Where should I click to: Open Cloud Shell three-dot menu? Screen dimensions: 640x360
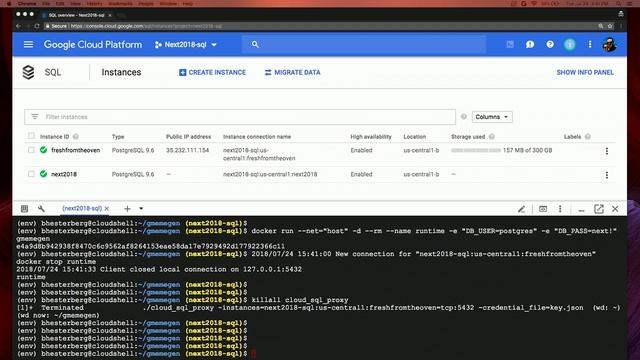pos(560,209)
